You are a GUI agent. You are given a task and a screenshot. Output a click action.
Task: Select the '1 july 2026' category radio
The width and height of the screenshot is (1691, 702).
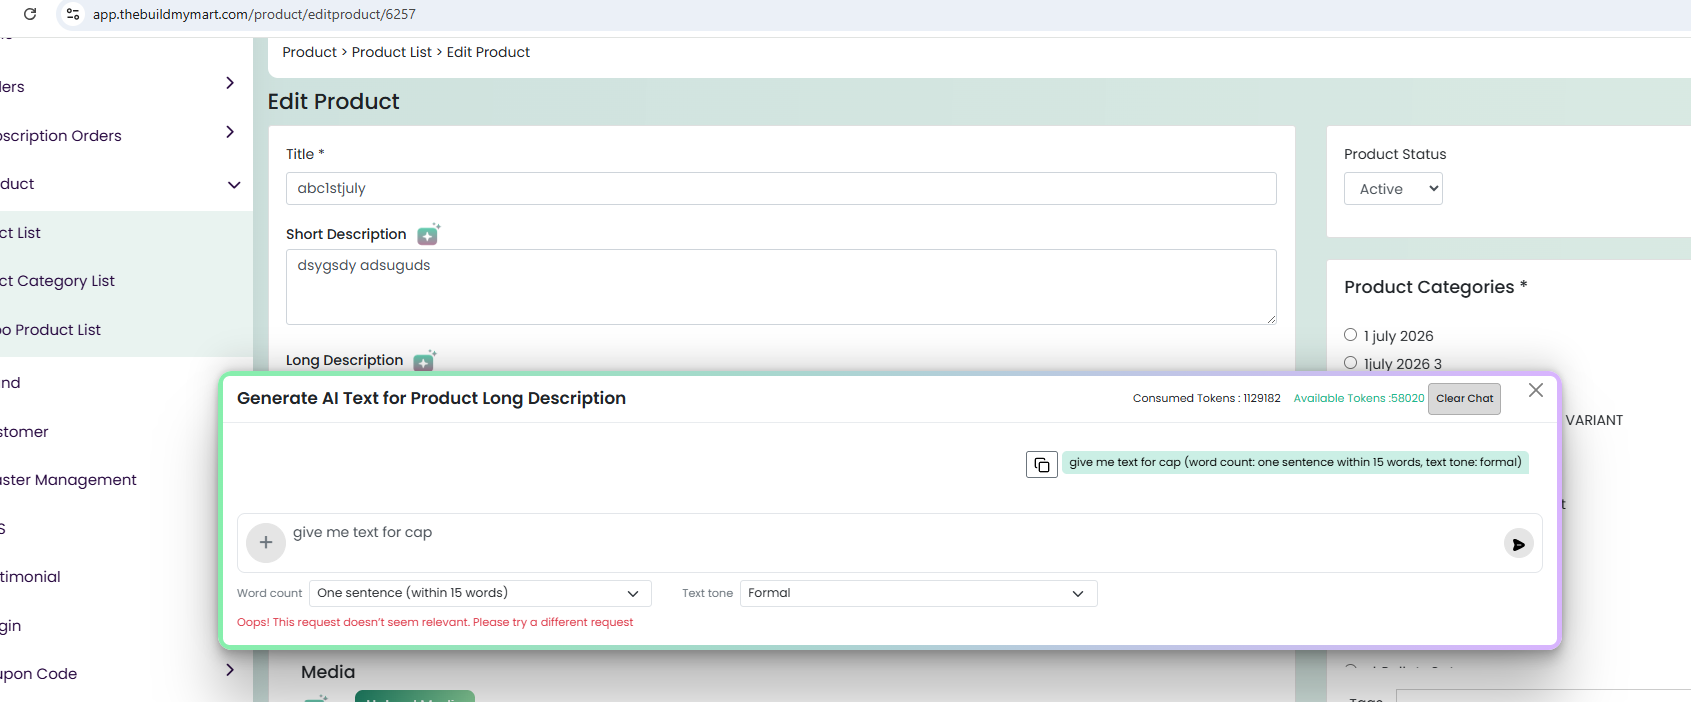(x=1350, y=335)
